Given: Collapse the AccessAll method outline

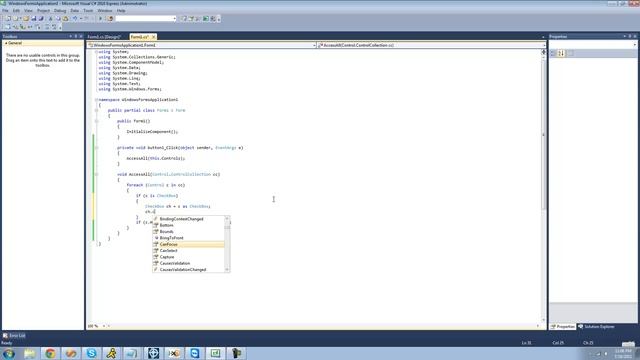Looking at the screenshot, I should click(96, 174).
